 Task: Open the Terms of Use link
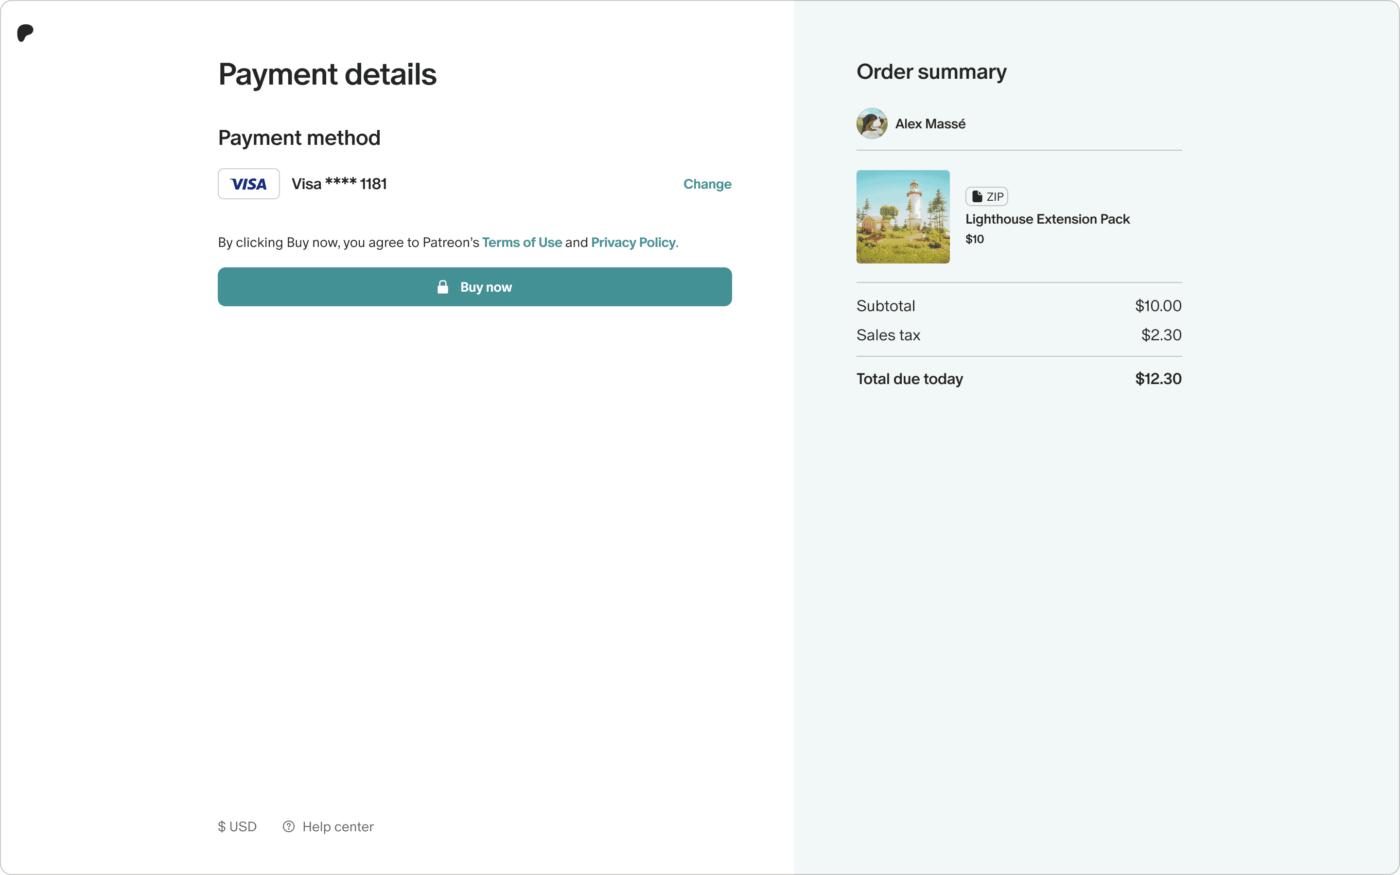pyautogui.click(x=522, y=242)
